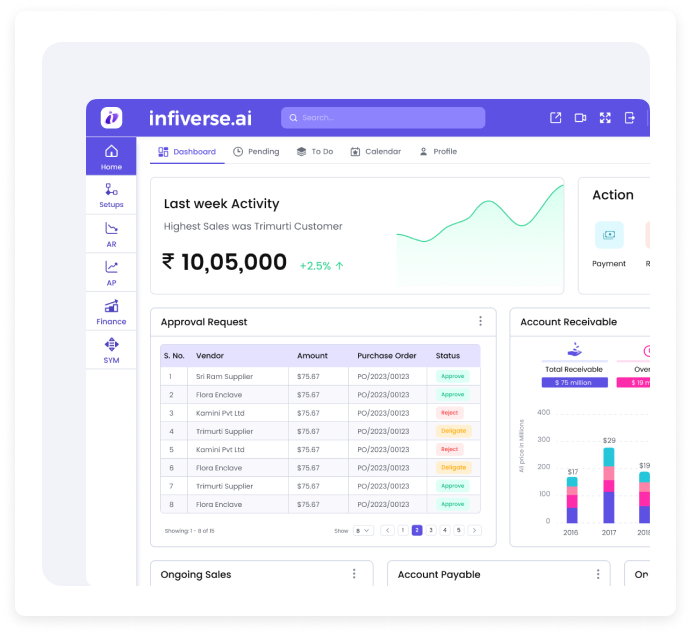
Task: Open the AP sidebar module
Action: 111,273
